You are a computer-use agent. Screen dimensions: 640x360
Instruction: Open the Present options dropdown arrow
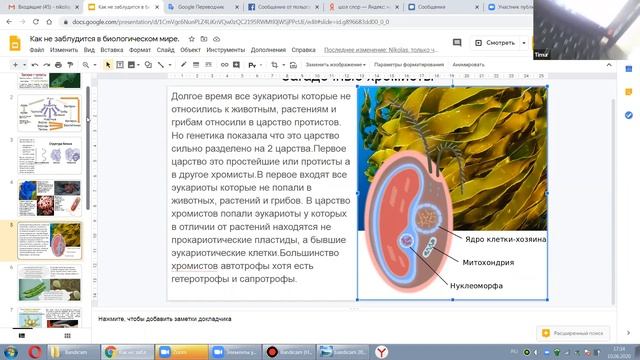(x=524, y=42)
